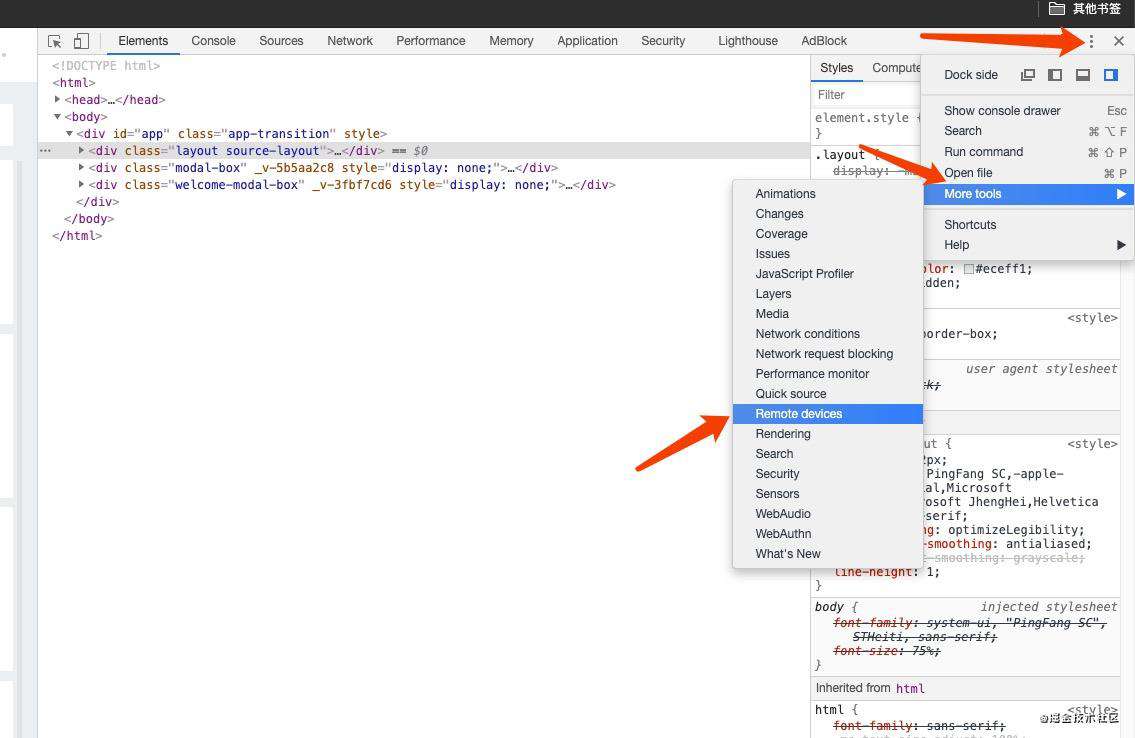Expand the head element node
Image resolution: width=1135 pixels, height=738 pixels.
point(57,99)
